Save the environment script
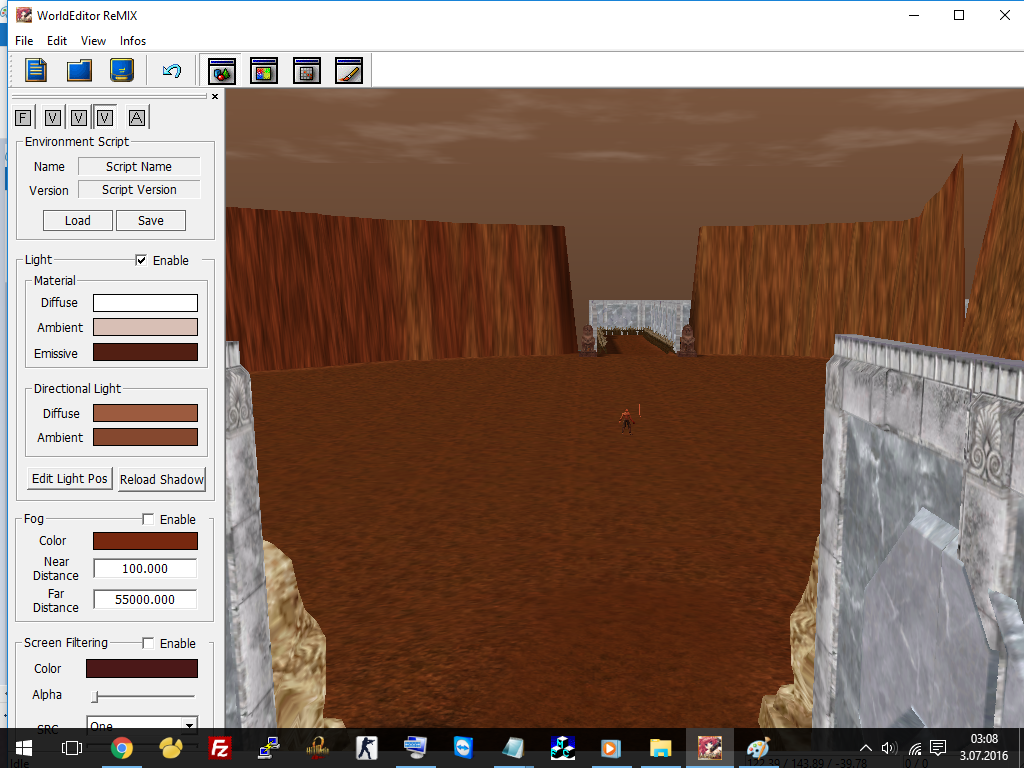This screenshot has width=1024, height=768. 151,221
